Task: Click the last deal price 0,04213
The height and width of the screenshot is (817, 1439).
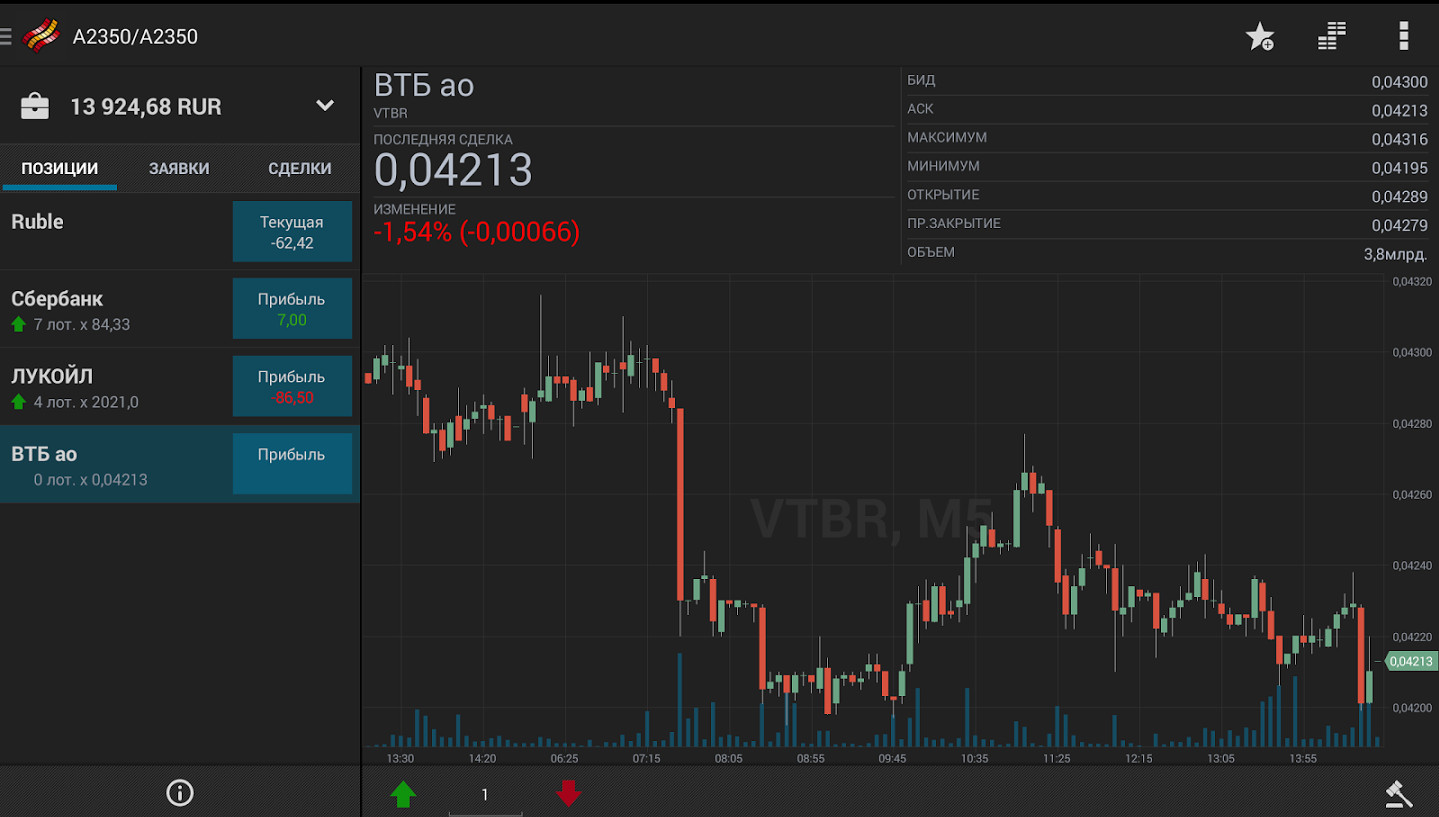Action: pos(453,170)
